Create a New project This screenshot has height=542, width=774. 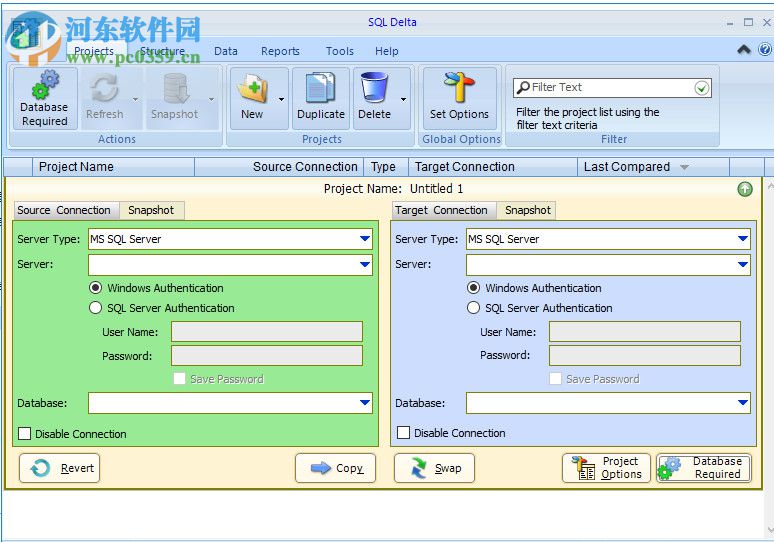pyautogui.click(x=252, y=99)
